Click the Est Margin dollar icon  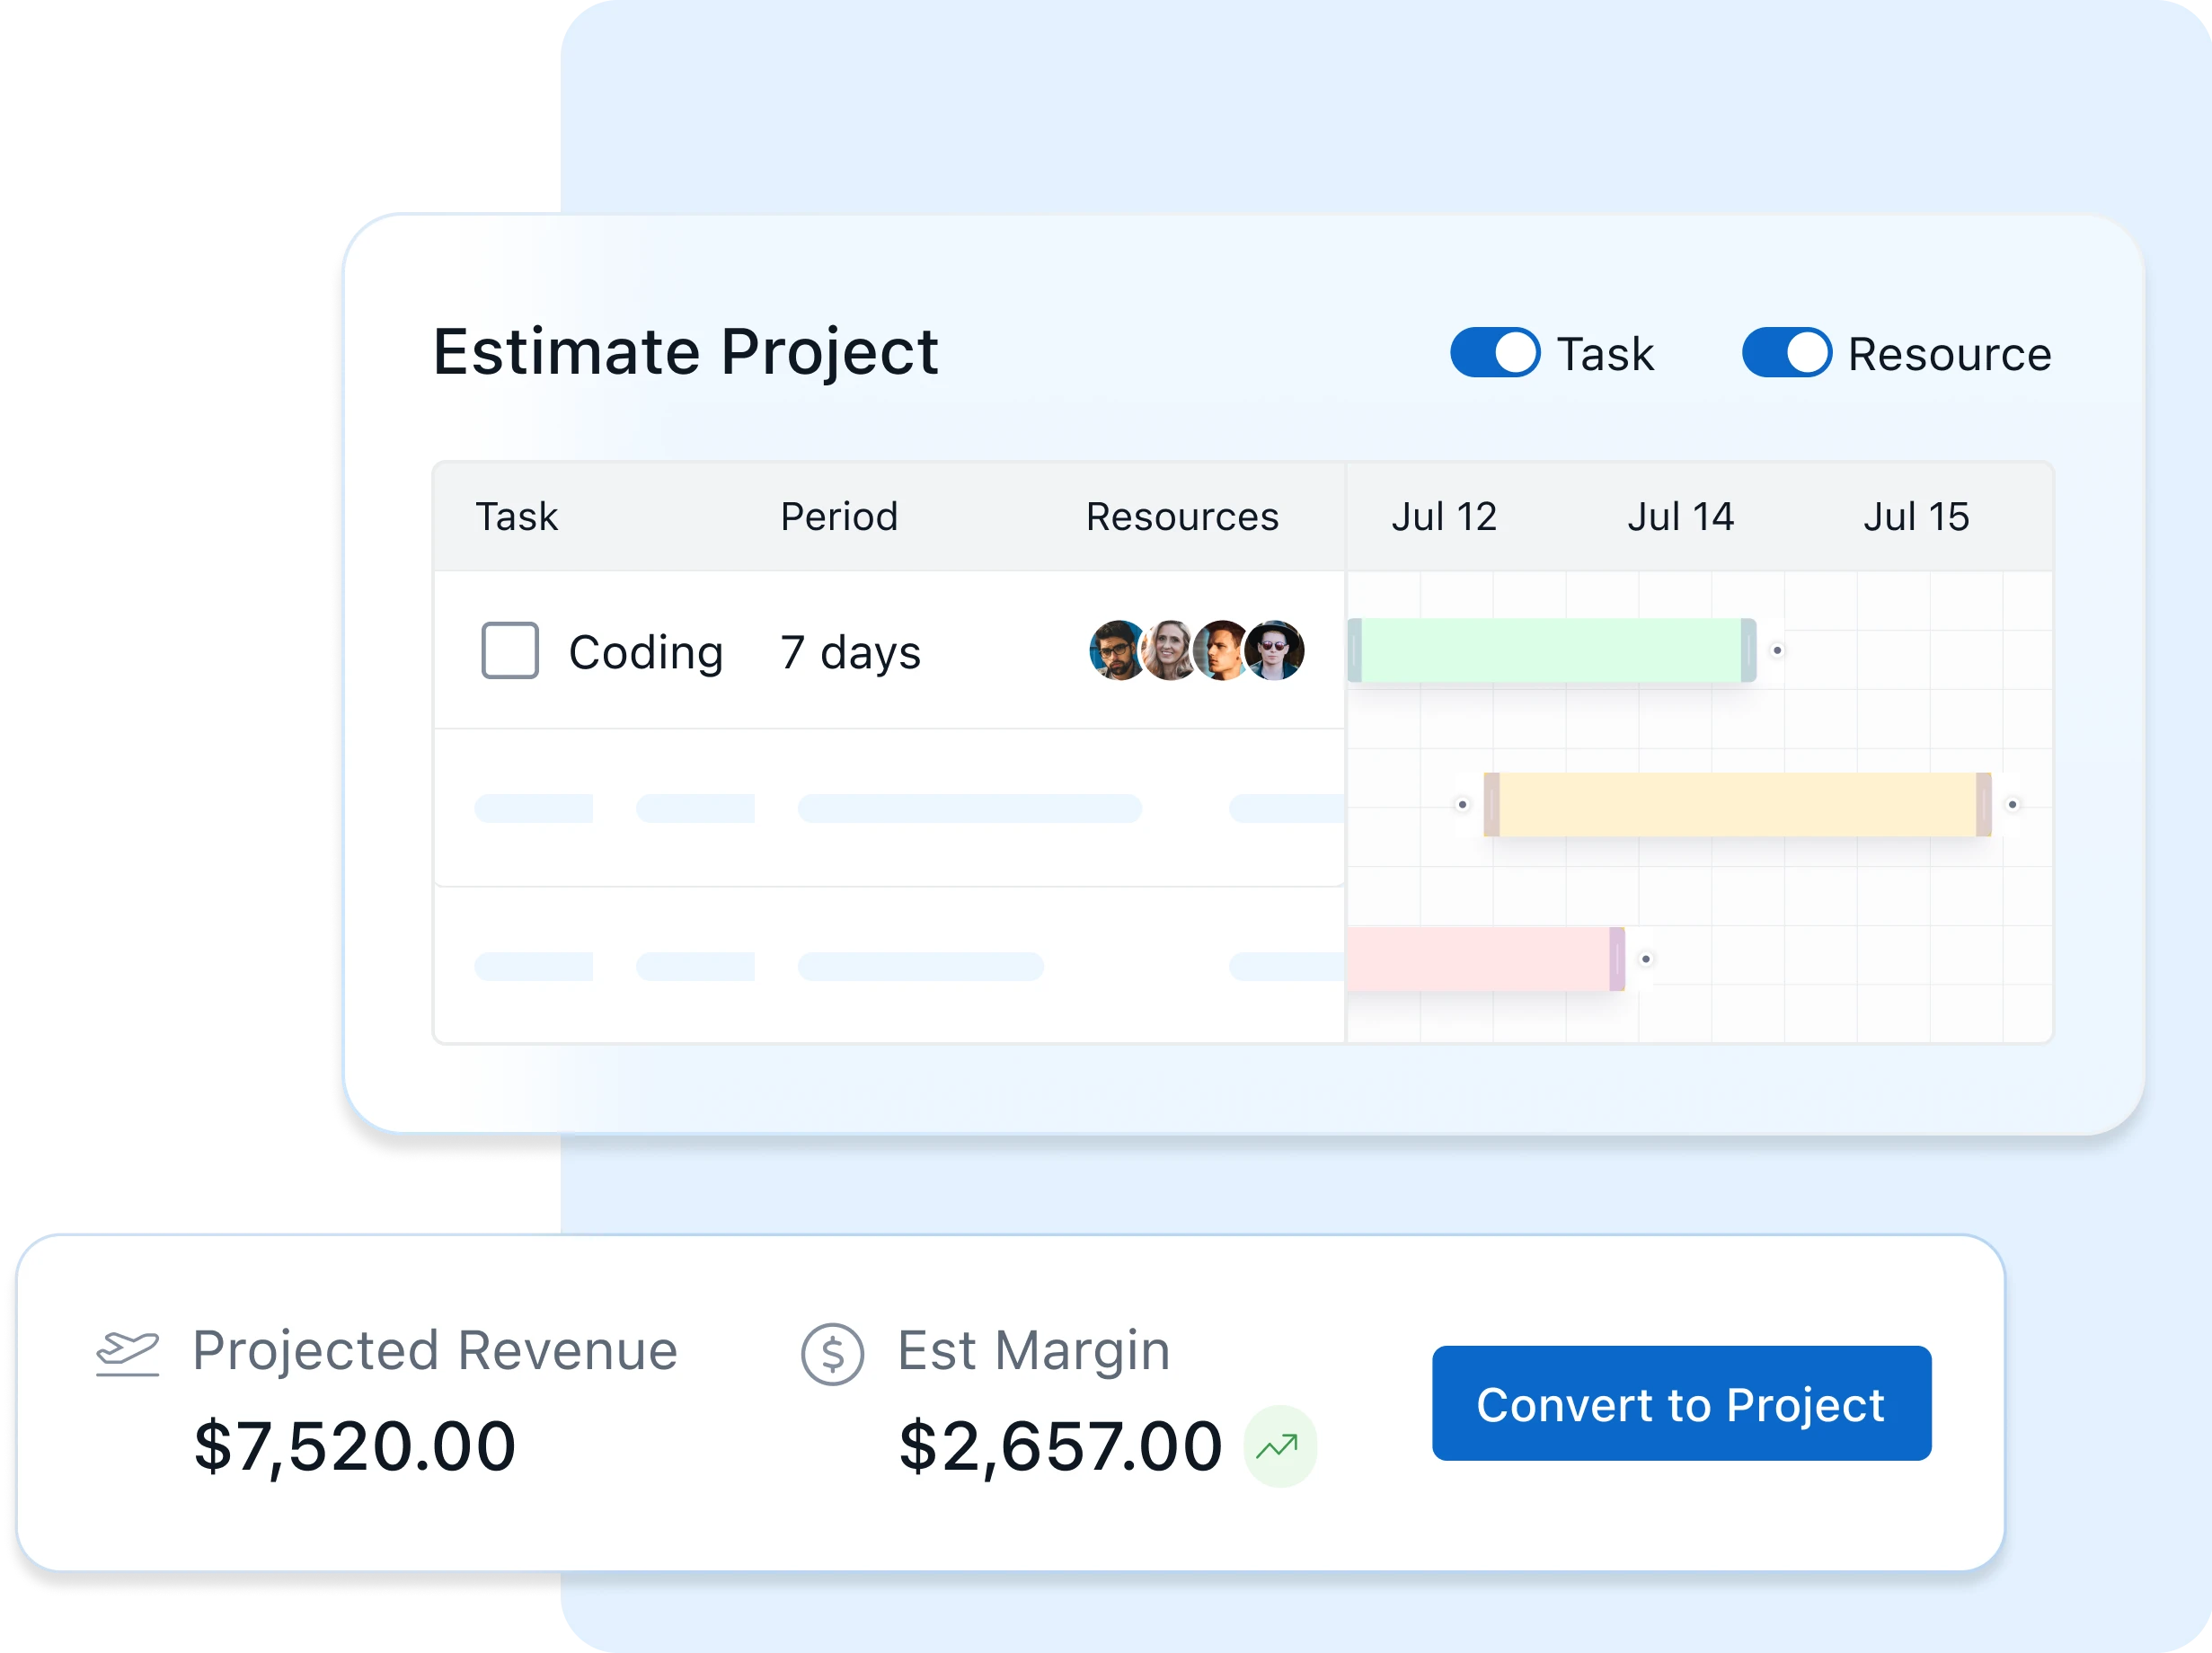click(832, 1354)
